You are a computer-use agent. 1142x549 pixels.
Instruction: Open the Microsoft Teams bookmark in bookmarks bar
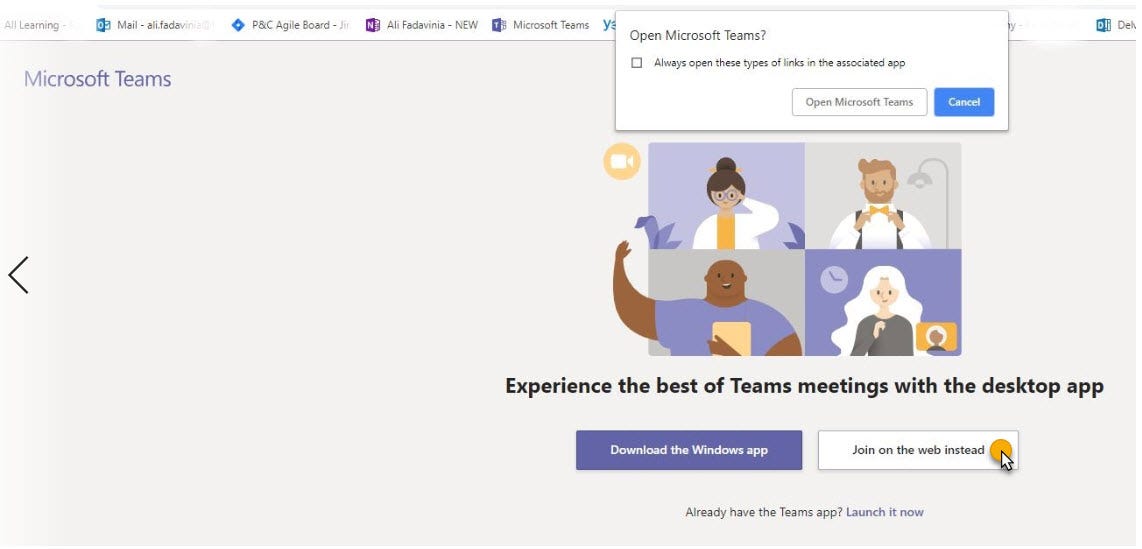pos(541,25)
